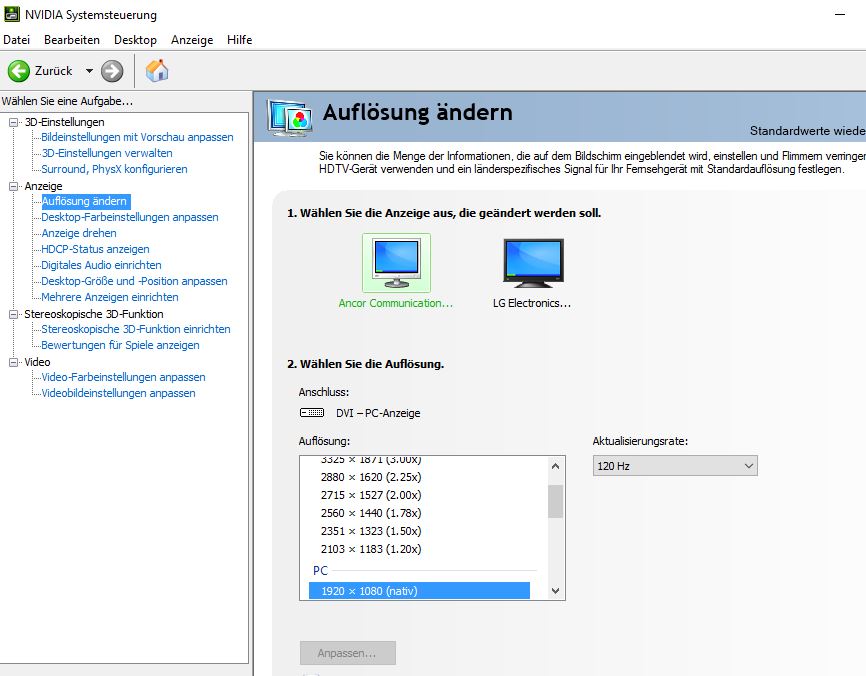This screenshot has width=866, height=676.
Task: Open Stereoskopische 3D-Funktion einrichten
Action: click(136, 329)
